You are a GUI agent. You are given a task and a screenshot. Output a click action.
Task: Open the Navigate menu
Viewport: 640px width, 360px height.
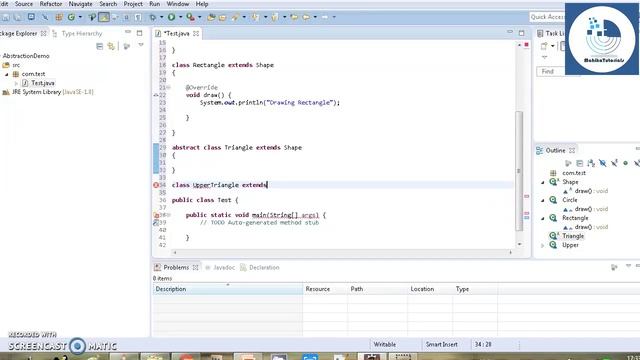pos(80,4)
